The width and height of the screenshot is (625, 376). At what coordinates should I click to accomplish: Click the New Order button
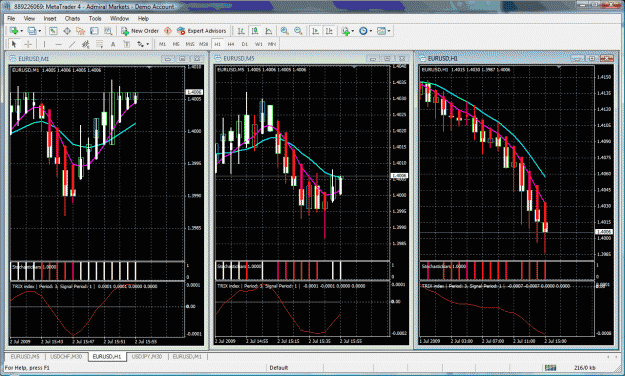click(x=140, y=31)
